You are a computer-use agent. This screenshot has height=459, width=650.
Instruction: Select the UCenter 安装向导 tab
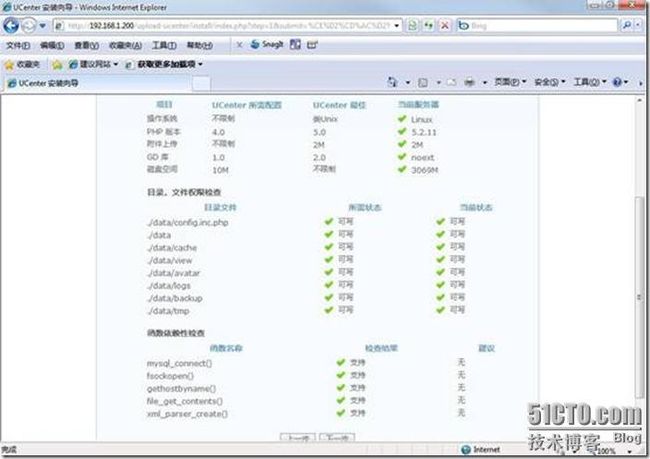[x=98, y=83]
